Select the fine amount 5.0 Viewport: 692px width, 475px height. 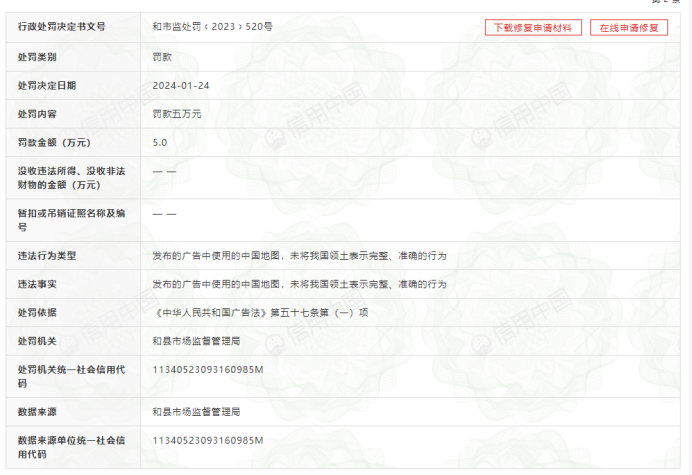[x=160, y=143]
